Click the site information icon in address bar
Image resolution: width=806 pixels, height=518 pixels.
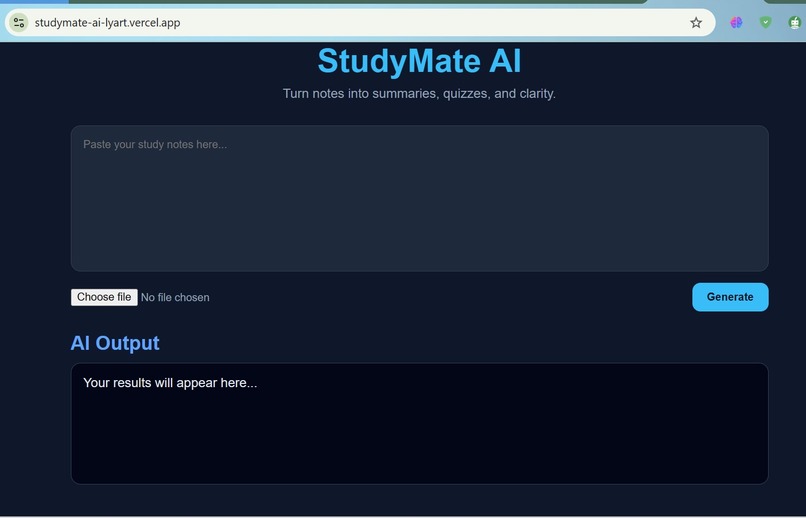click(x=19, y=23)
